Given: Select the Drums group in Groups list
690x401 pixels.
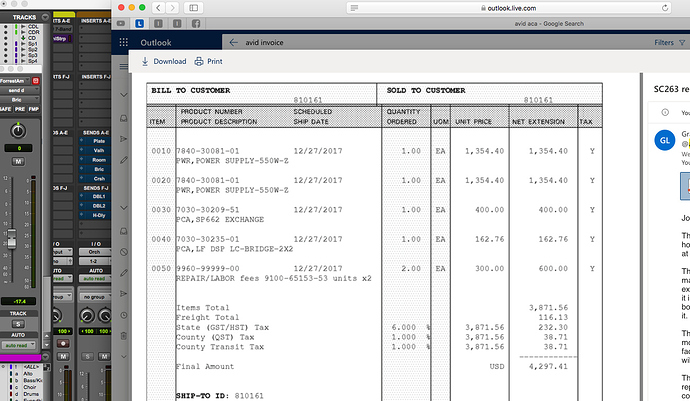Looking at the screenshot, I should pyautogui.click(x=31, y=394).
